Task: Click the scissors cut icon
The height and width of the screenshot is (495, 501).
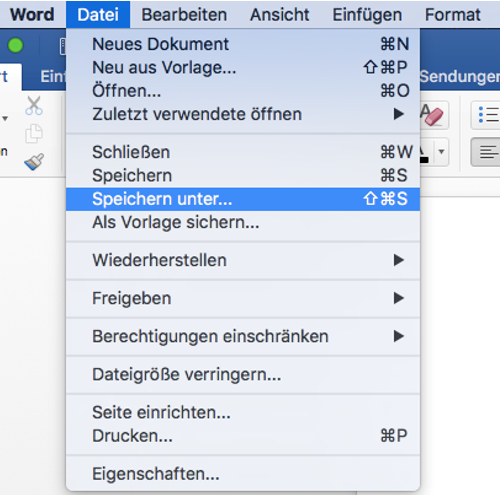Action: 34,106
